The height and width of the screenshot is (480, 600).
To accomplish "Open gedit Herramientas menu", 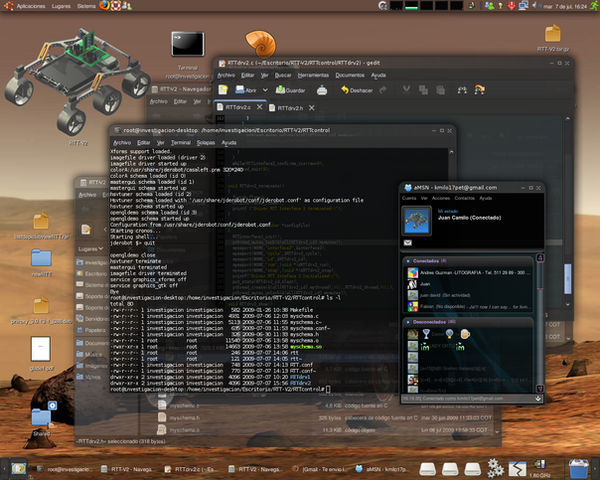I will 313,75.
